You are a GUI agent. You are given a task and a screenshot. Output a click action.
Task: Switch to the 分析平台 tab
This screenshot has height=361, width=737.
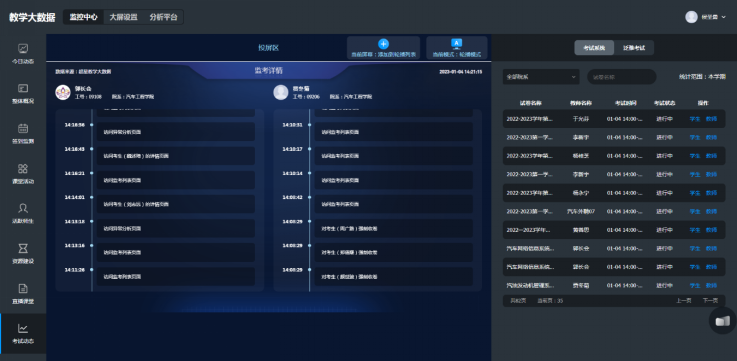pyautogui.click(x=164, y=17)
